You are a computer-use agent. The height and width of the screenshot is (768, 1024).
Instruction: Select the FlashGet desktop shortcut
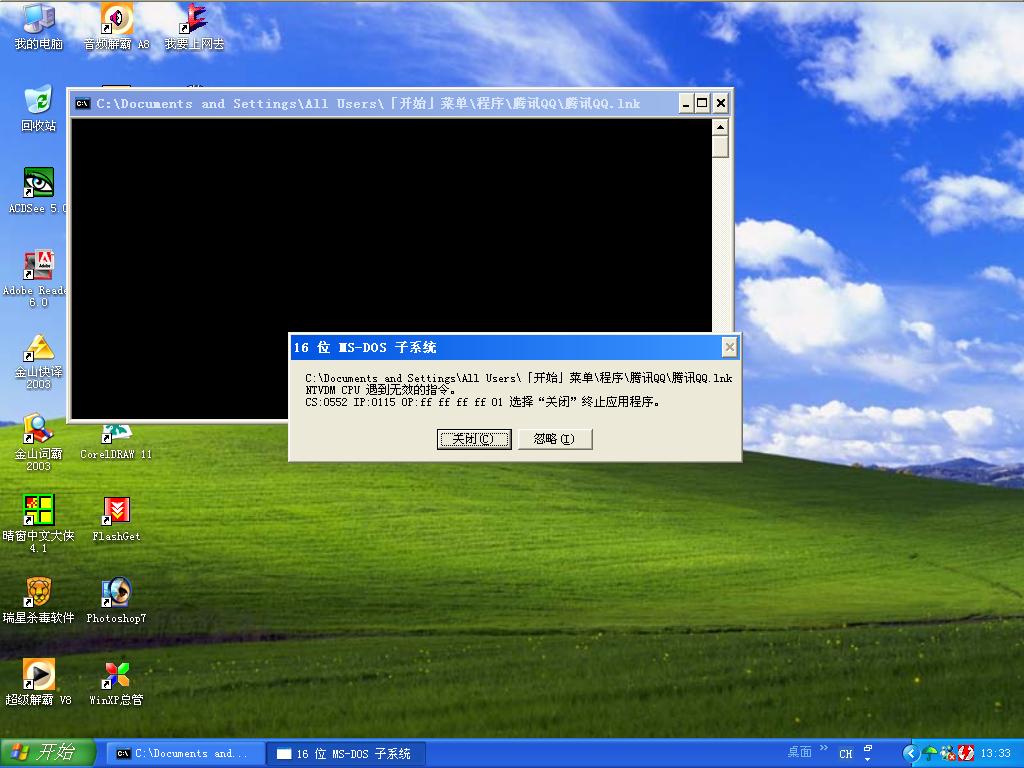[x=116, y=520]
